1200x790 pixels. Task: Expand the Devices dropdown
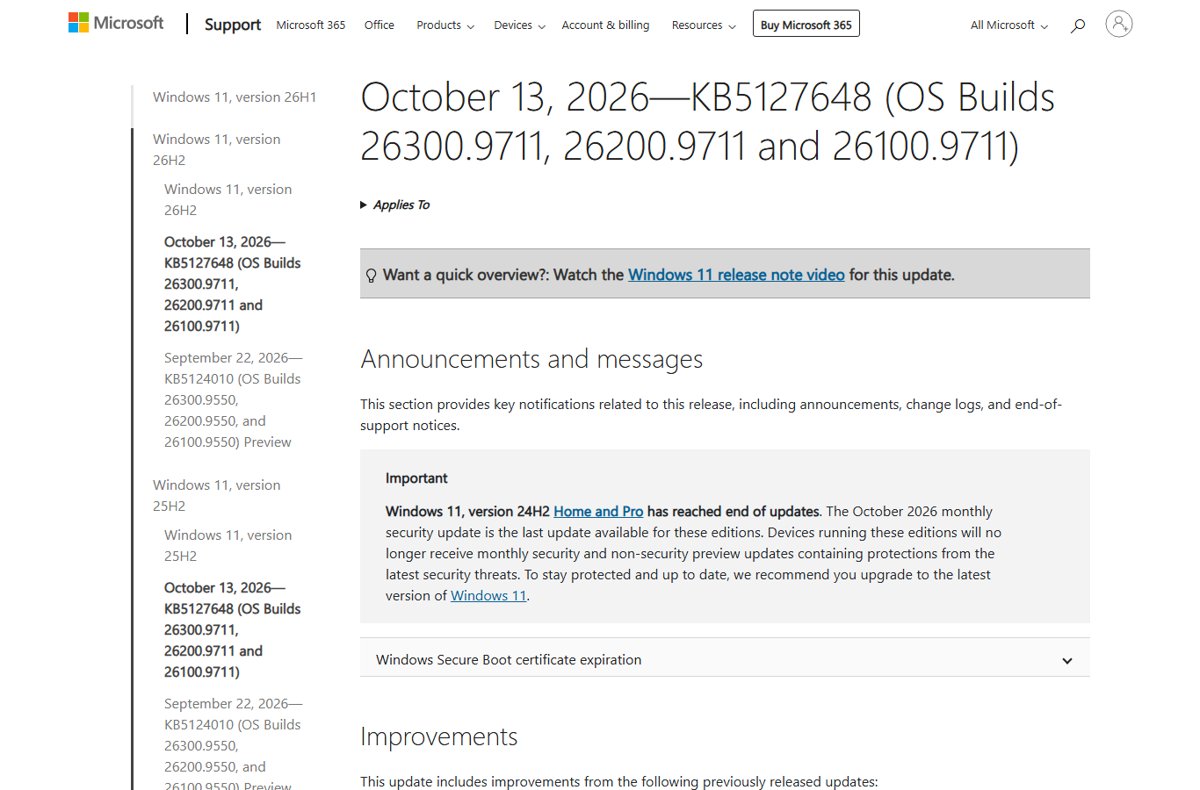(x=520, y=25)
